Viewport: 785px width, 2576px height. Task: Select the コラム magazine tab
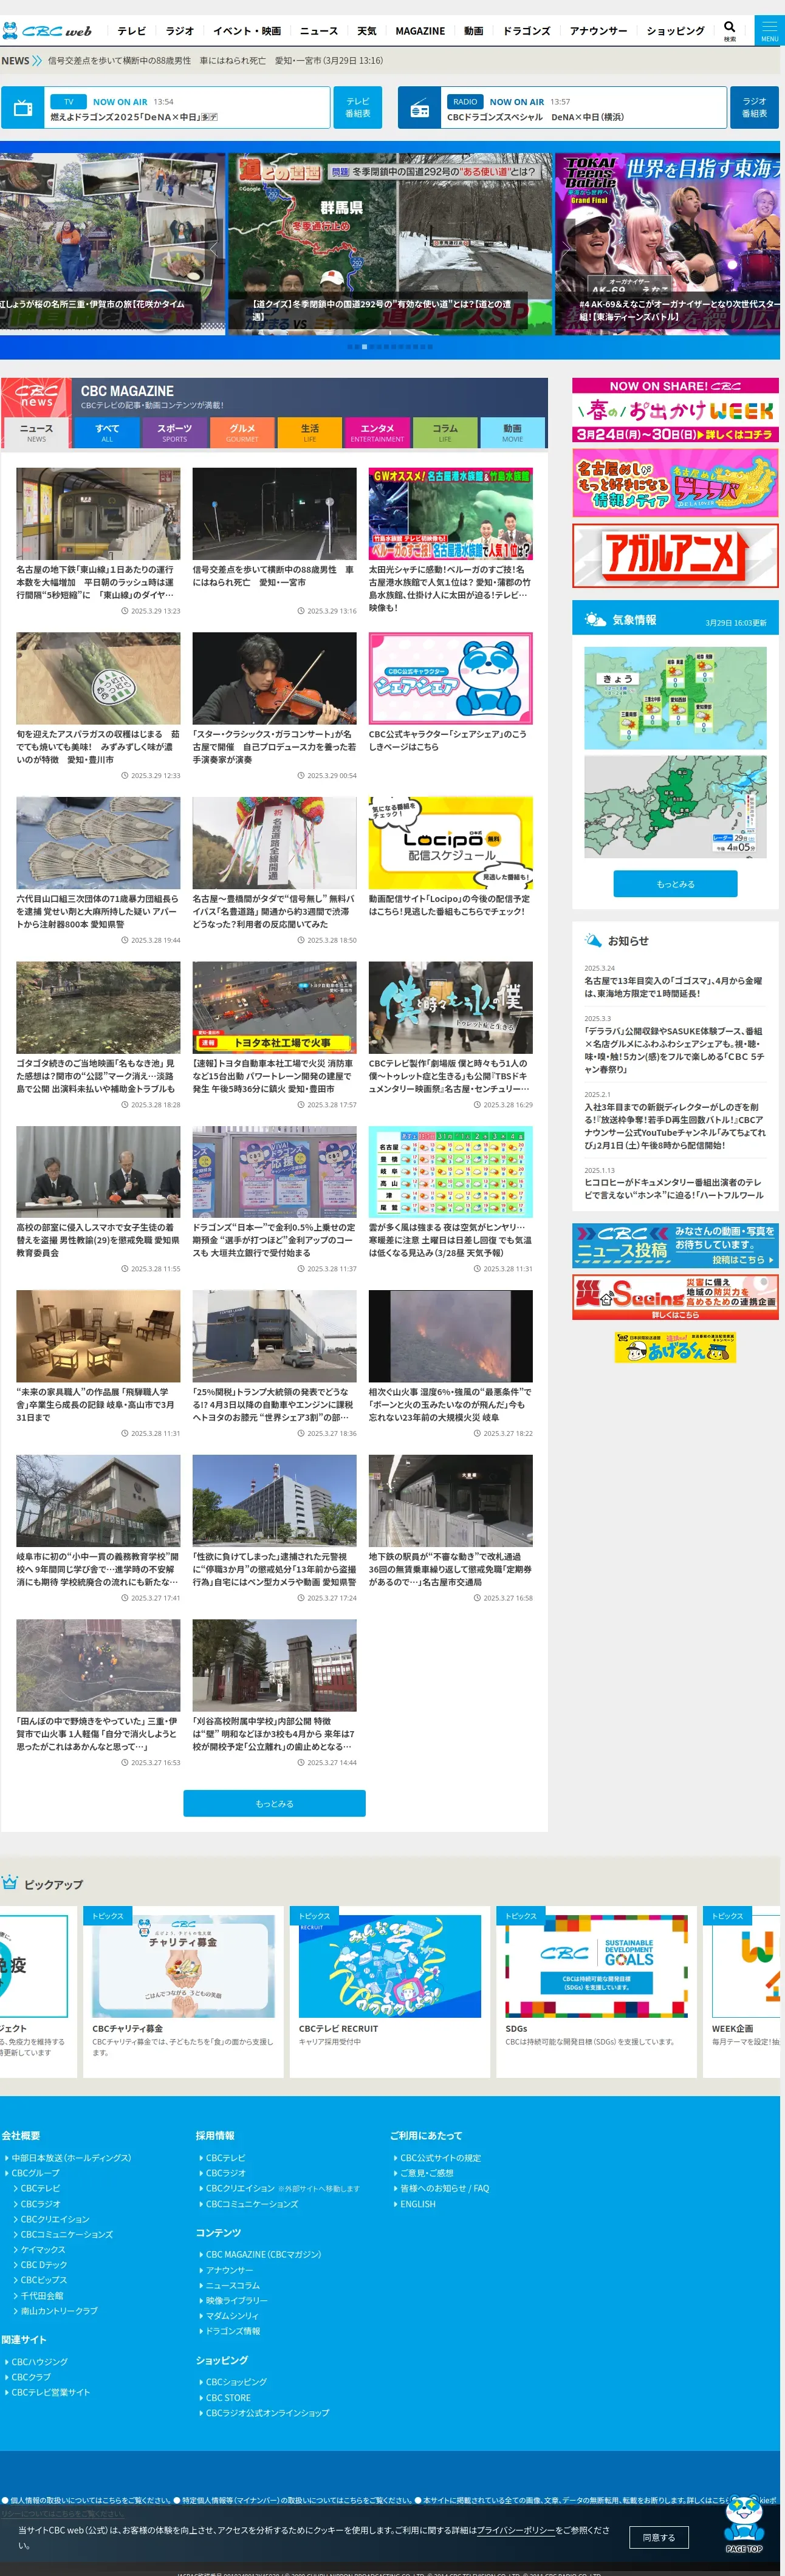point(445,432)
